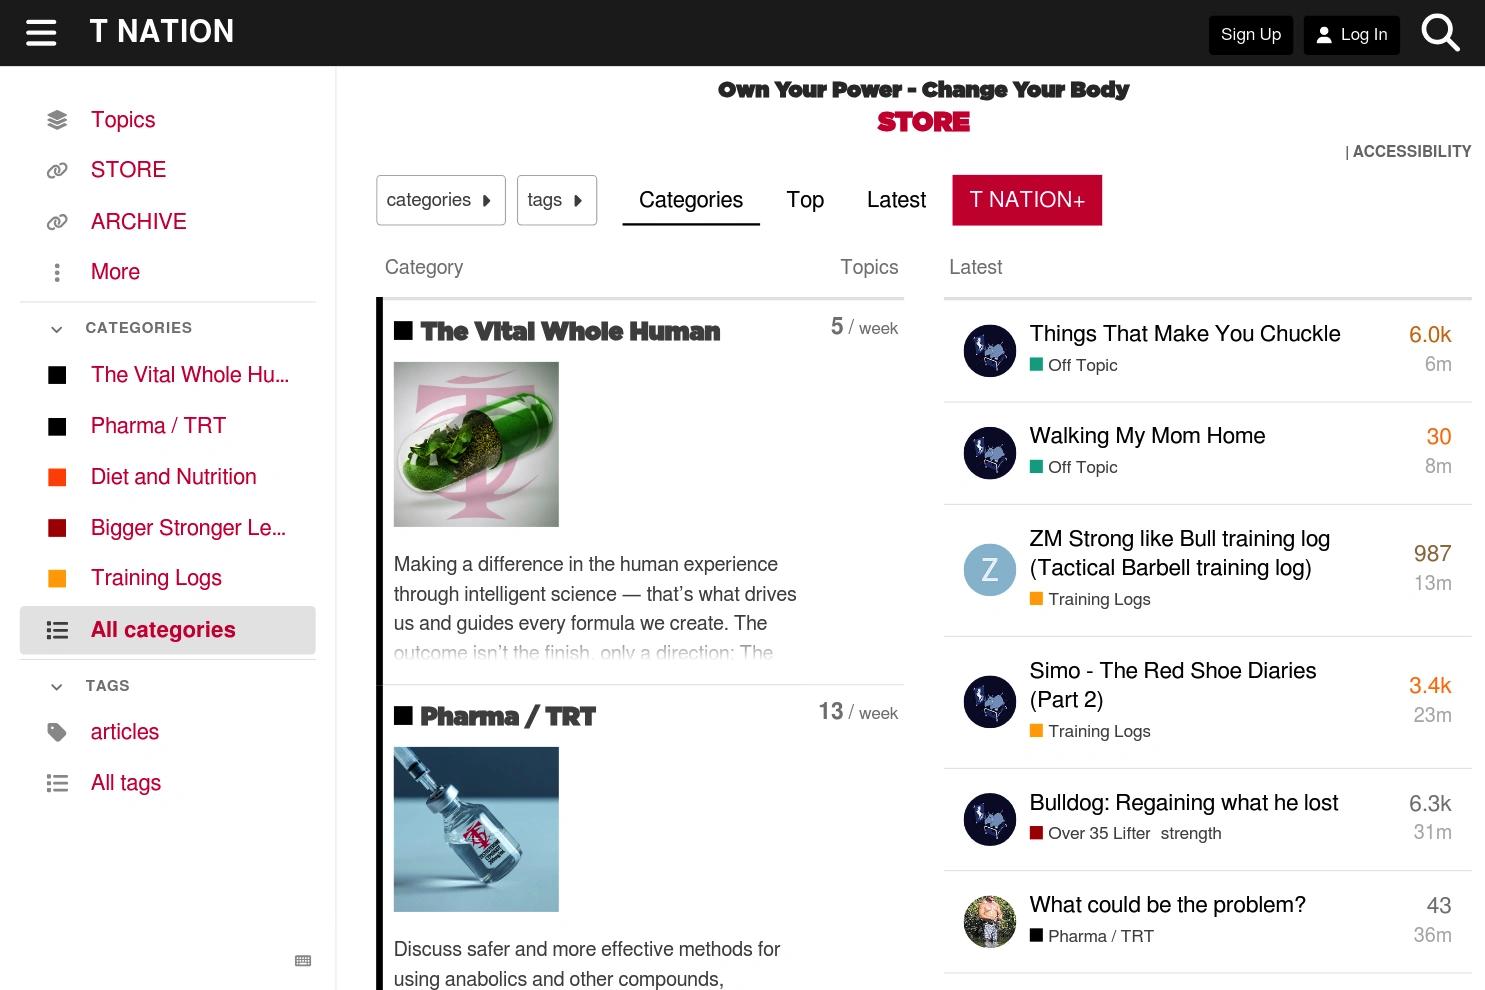Open the Pharma / TRT category heading
The height and width of the screenshot is (990, 1485).
tap(508, 716)
